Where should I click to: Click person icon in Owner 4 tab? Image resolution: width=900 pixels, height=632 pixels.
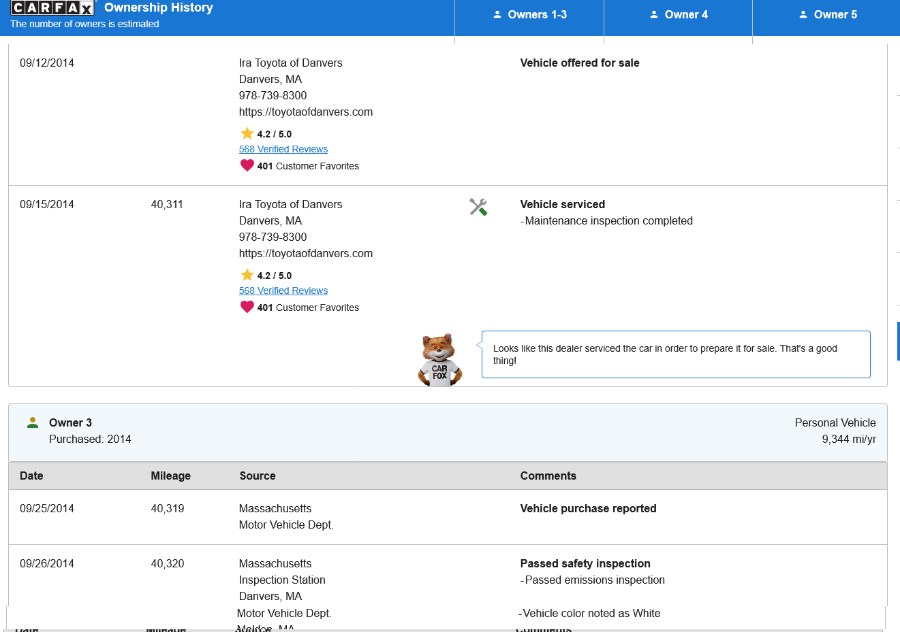coord(654,15)
